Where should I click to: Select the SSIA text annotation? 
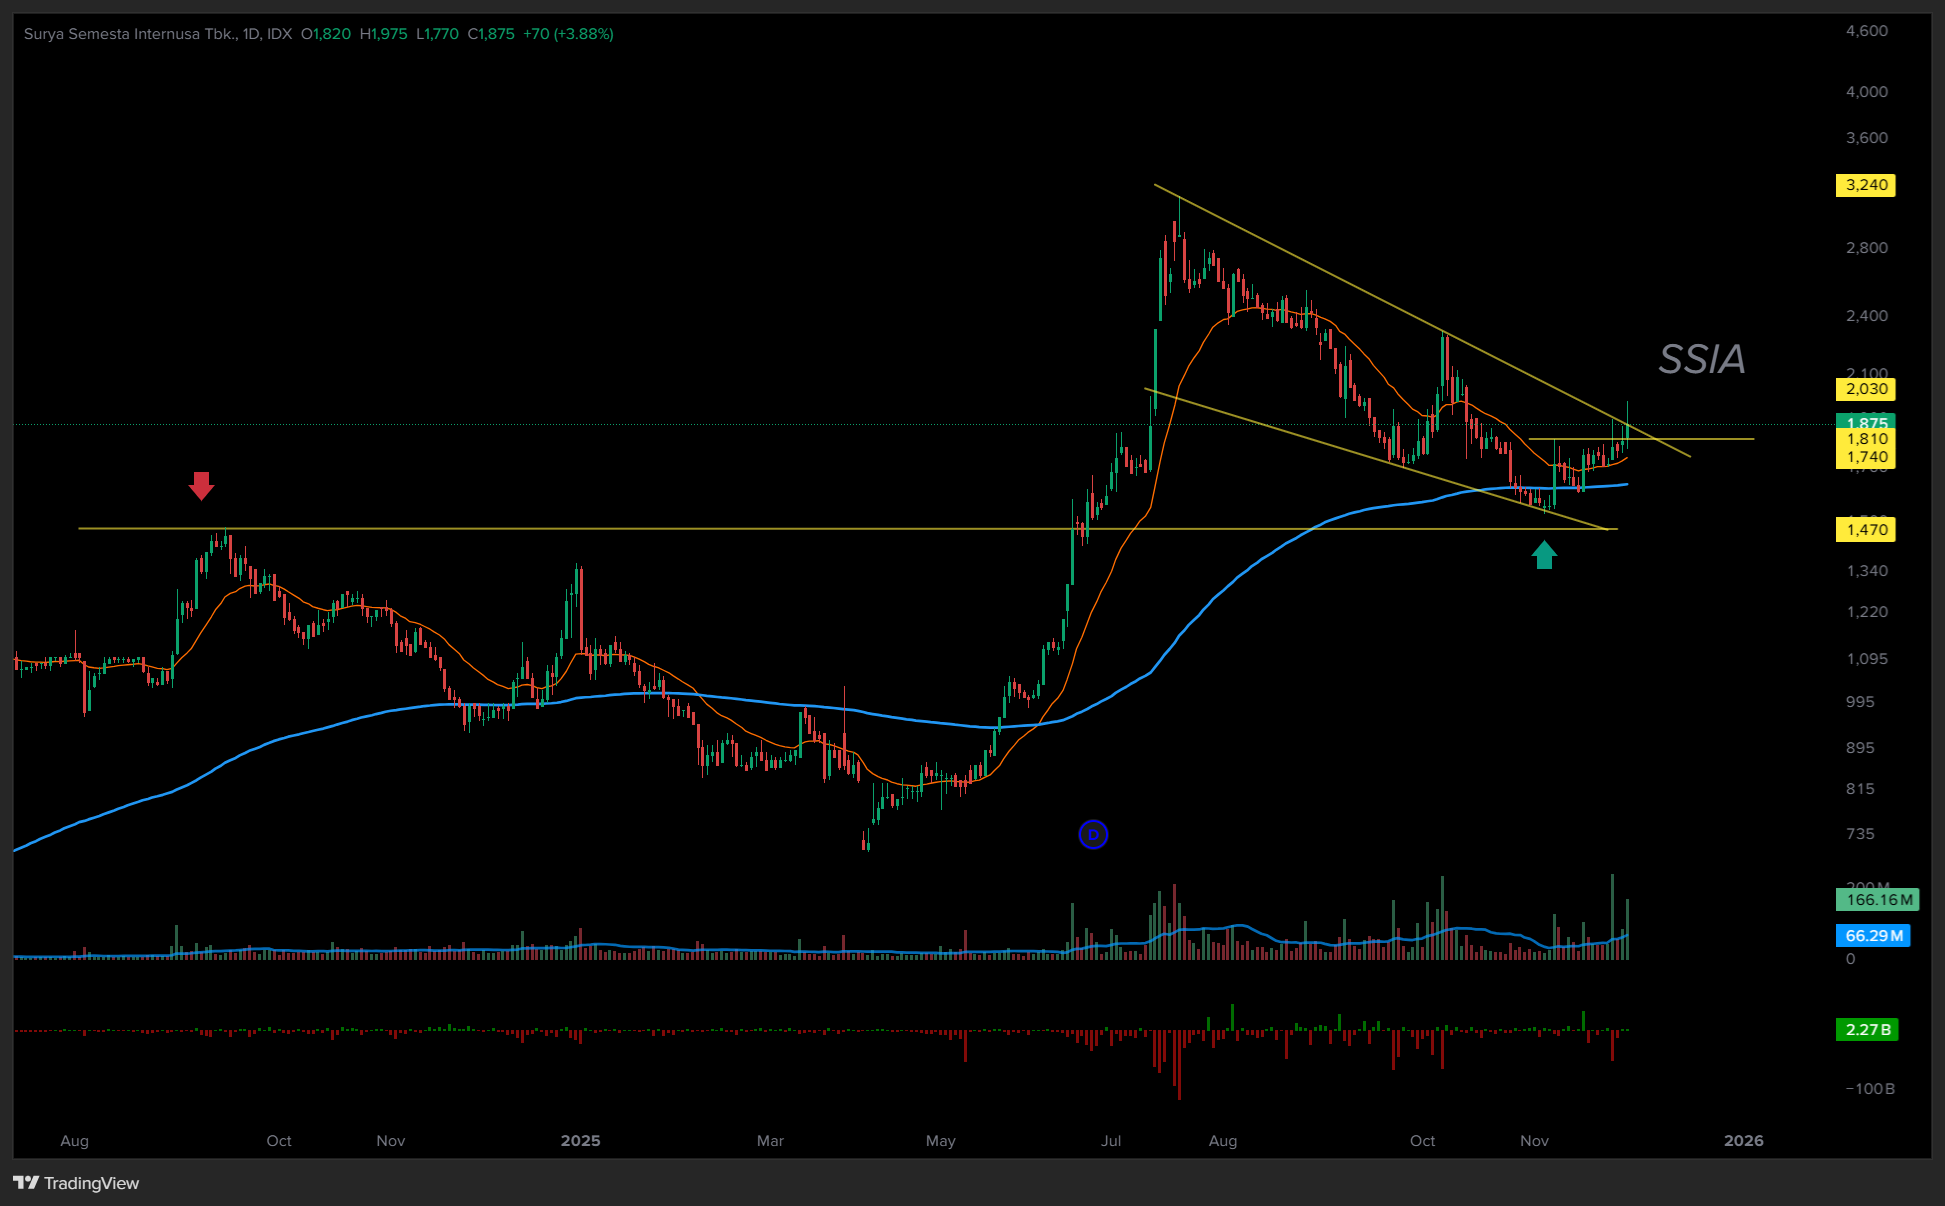tap(1701, 359)
